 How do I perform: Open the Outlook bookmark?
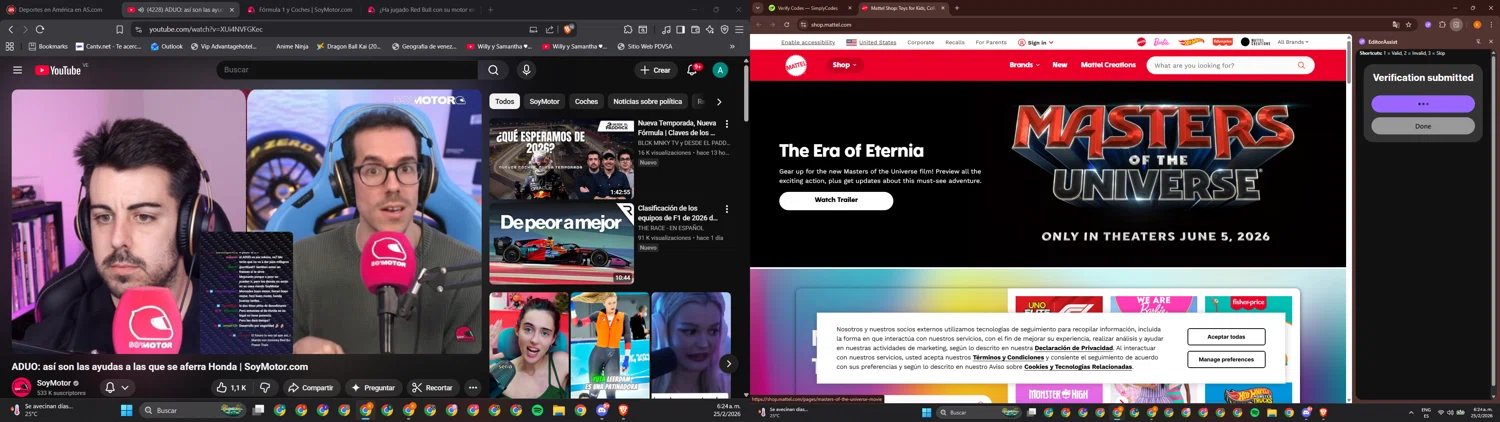(167, 46)
